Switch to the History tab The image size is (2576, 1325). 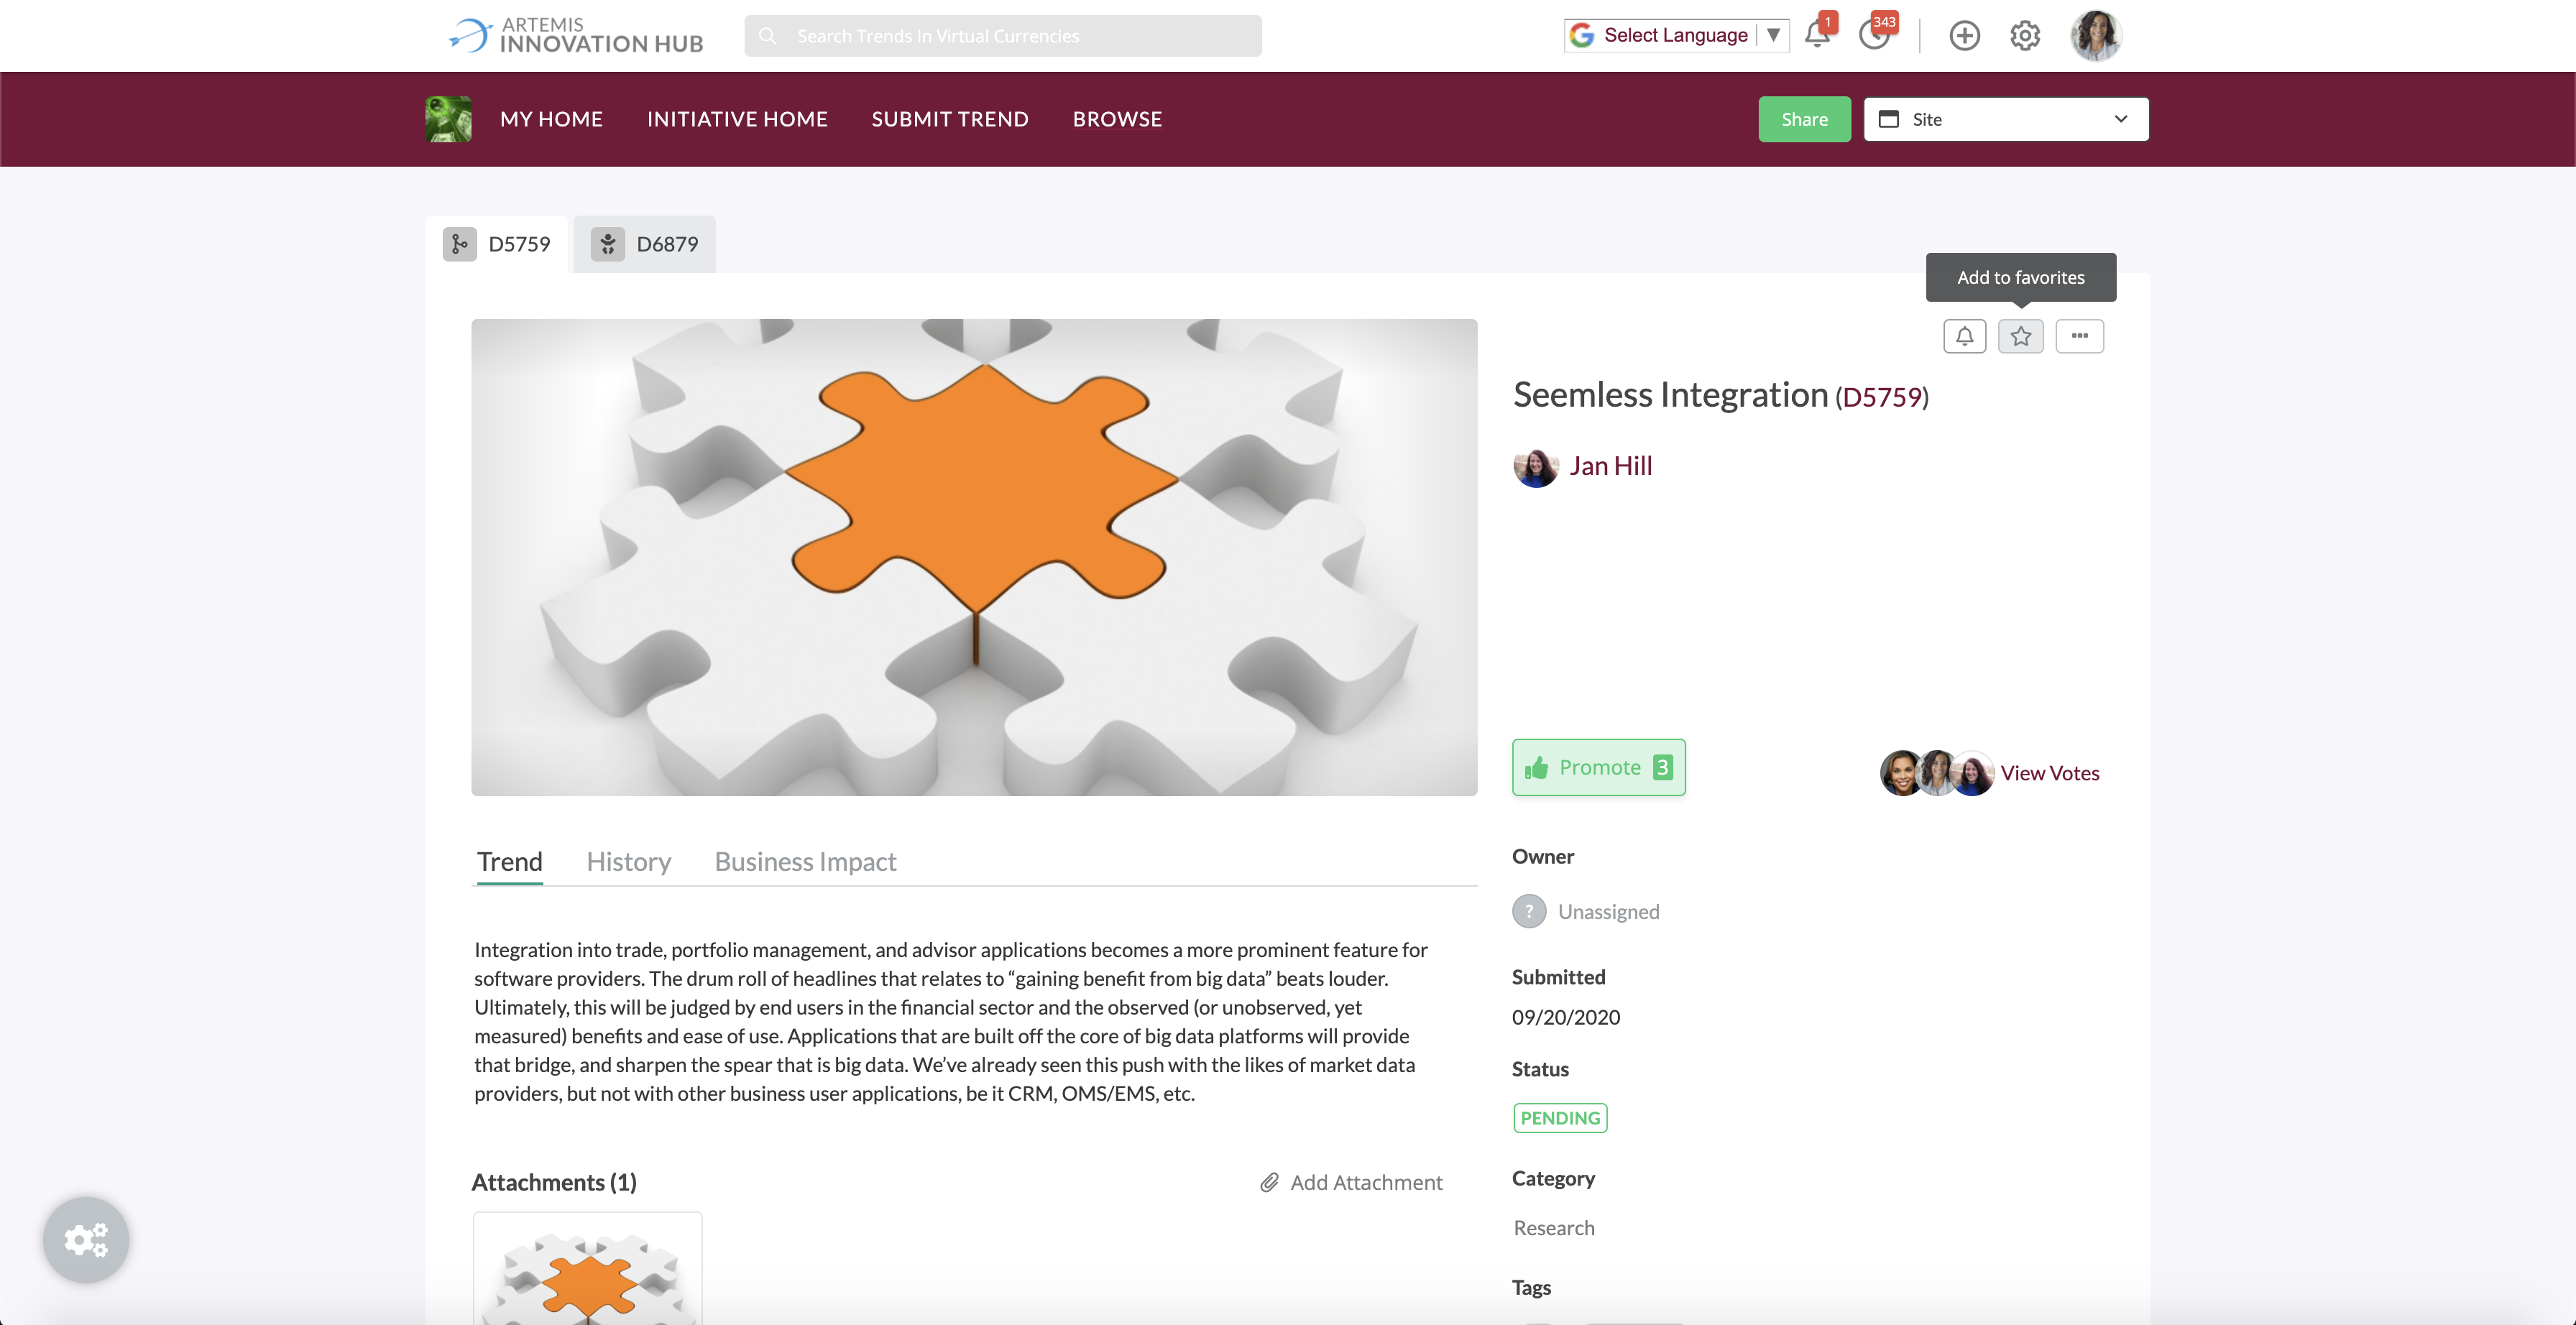628,861
